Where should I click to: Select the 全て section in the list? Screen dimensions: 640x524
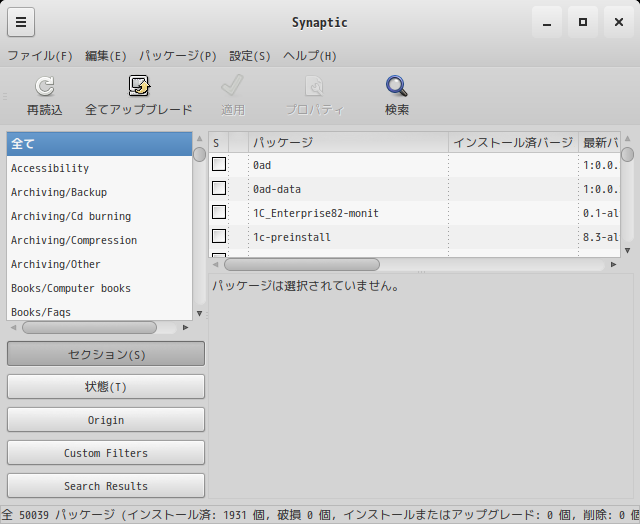coord(100,144)
